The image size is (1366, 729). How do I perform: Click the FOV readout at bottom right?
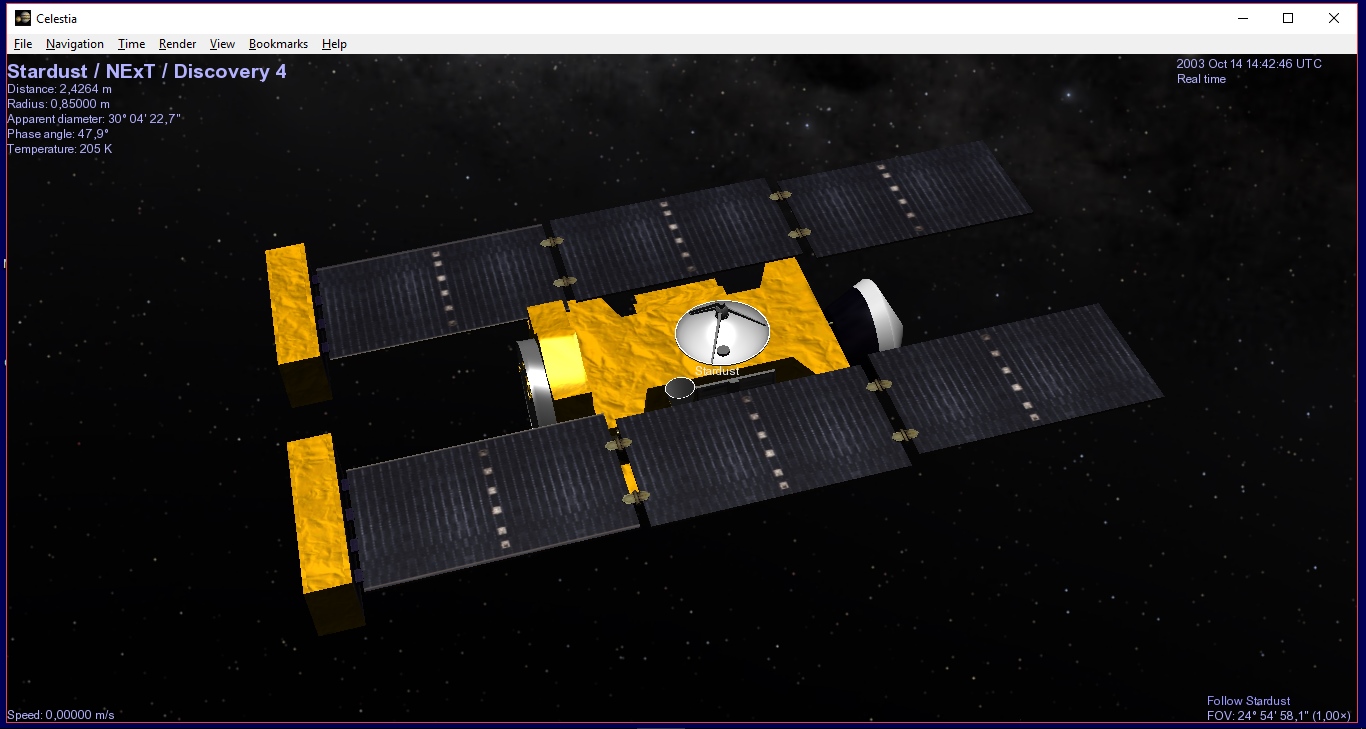1279,715
